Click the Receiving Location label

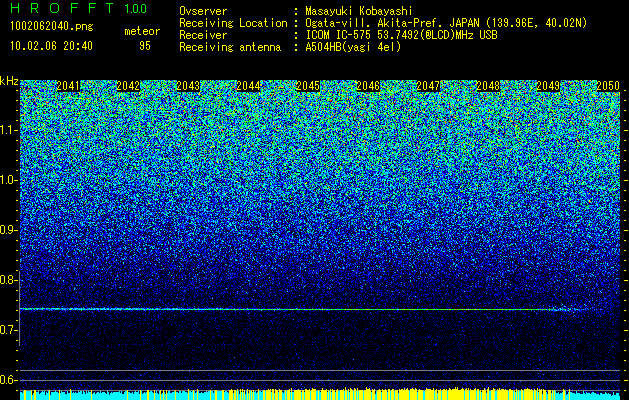[x=233, y=23]
